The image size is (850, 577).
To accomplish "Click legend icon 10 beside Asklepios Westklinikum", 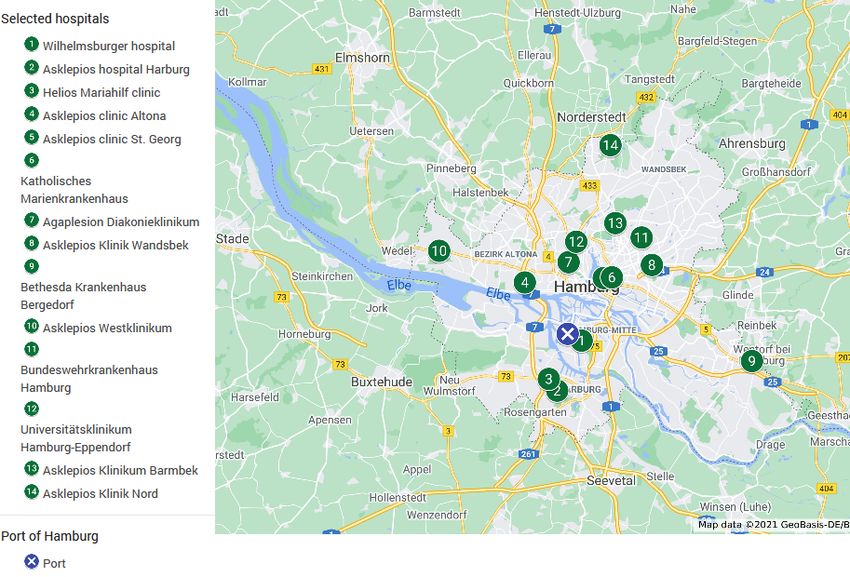I will pyautogui.click(x=31, y=326).
